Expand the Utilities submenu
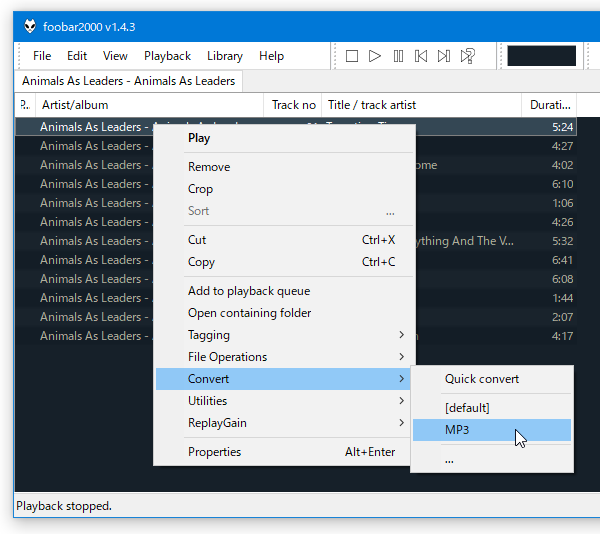600x534 pixels. tap(284, 401)
